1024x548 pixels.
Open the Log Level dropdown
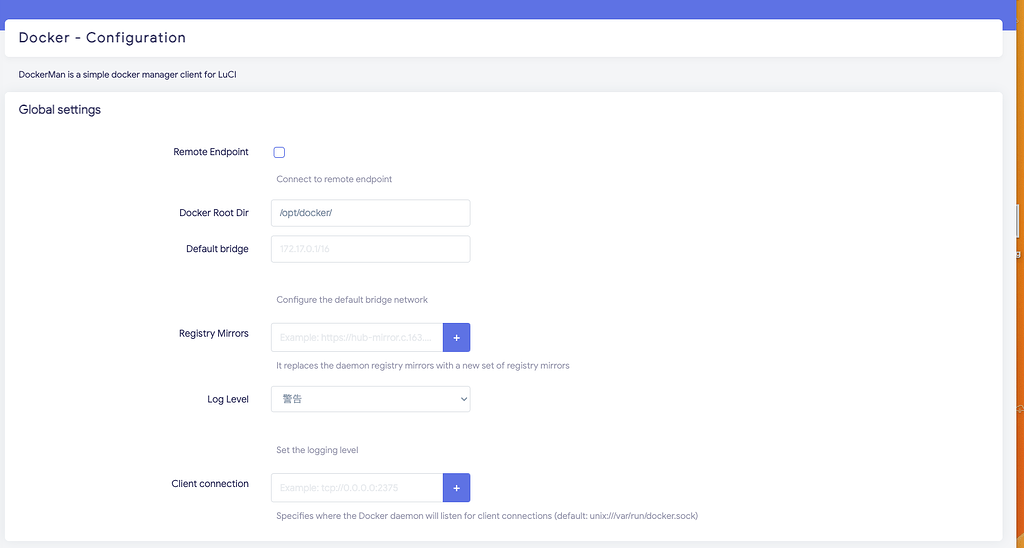coord(370,399)
